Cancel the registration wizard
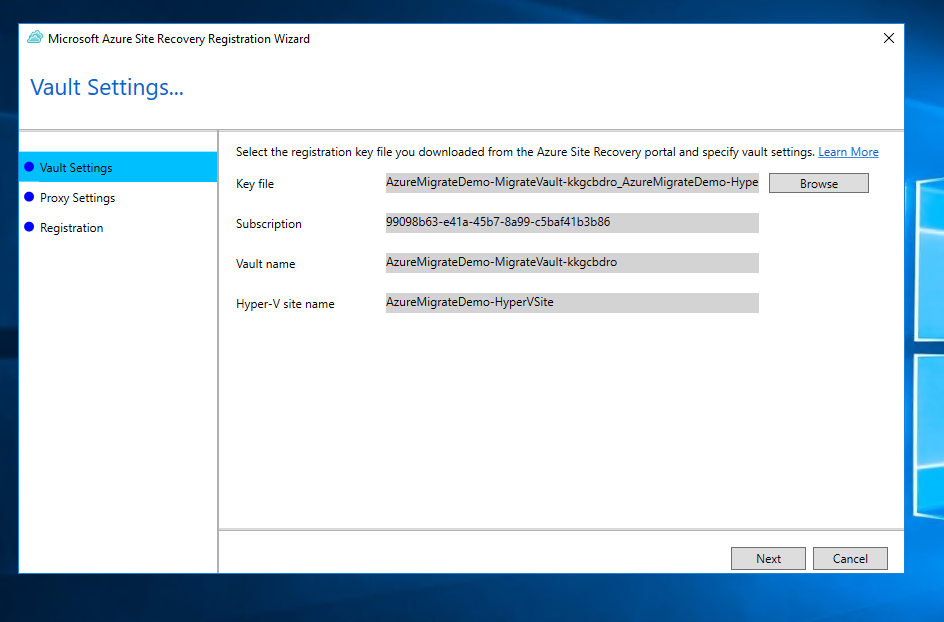The image size is (944, 622). (x=850, y=558)
